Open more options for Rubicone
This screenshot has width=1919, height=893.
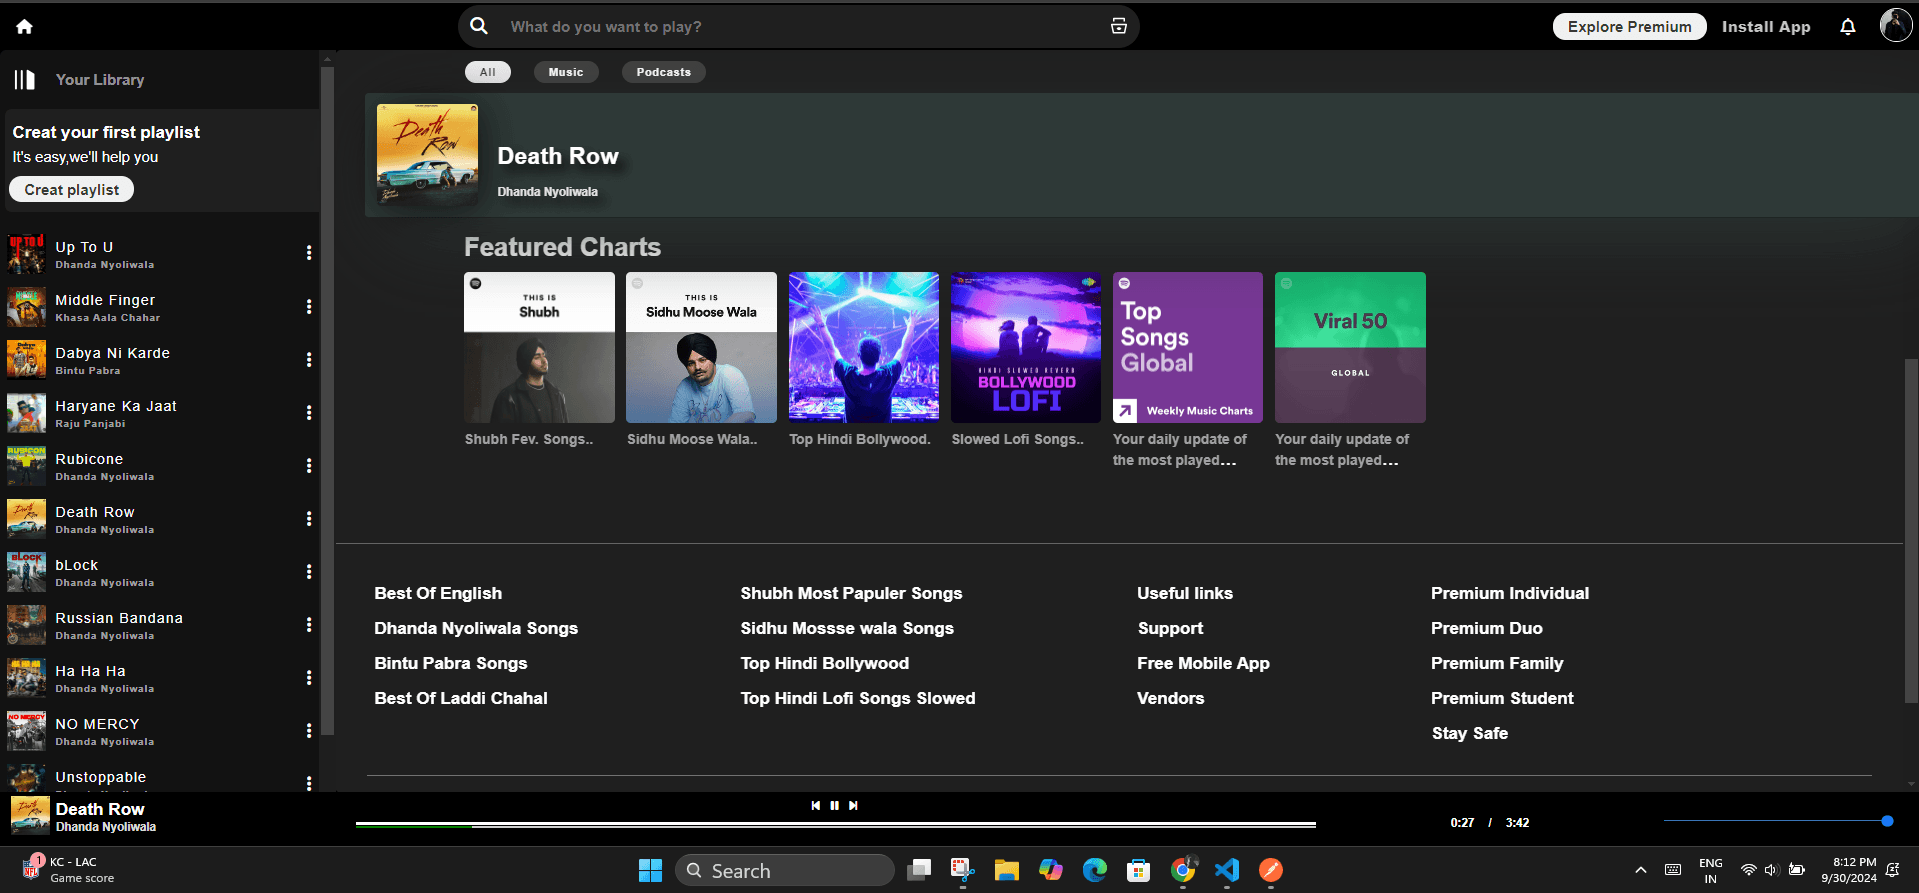309,465
